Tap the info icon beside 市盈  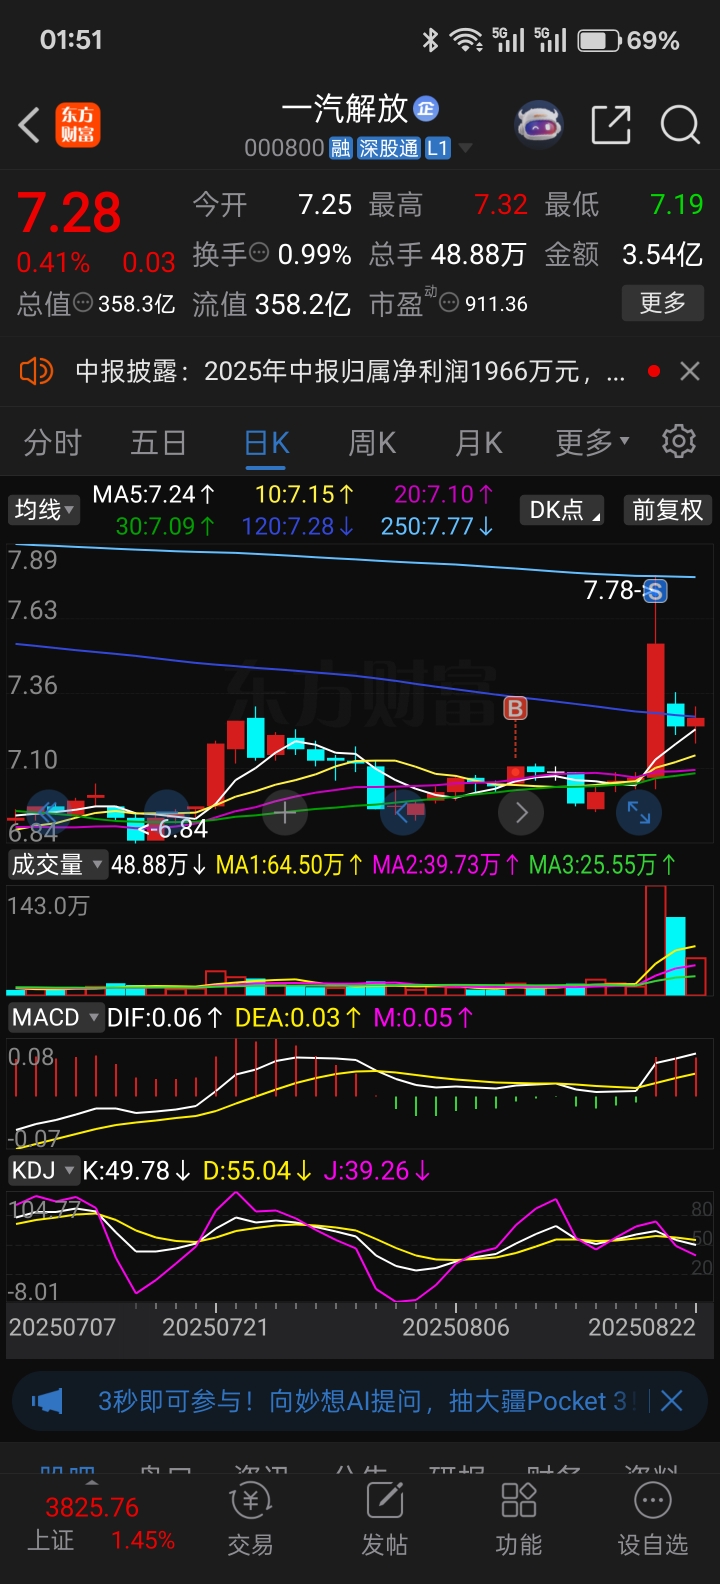449,303
